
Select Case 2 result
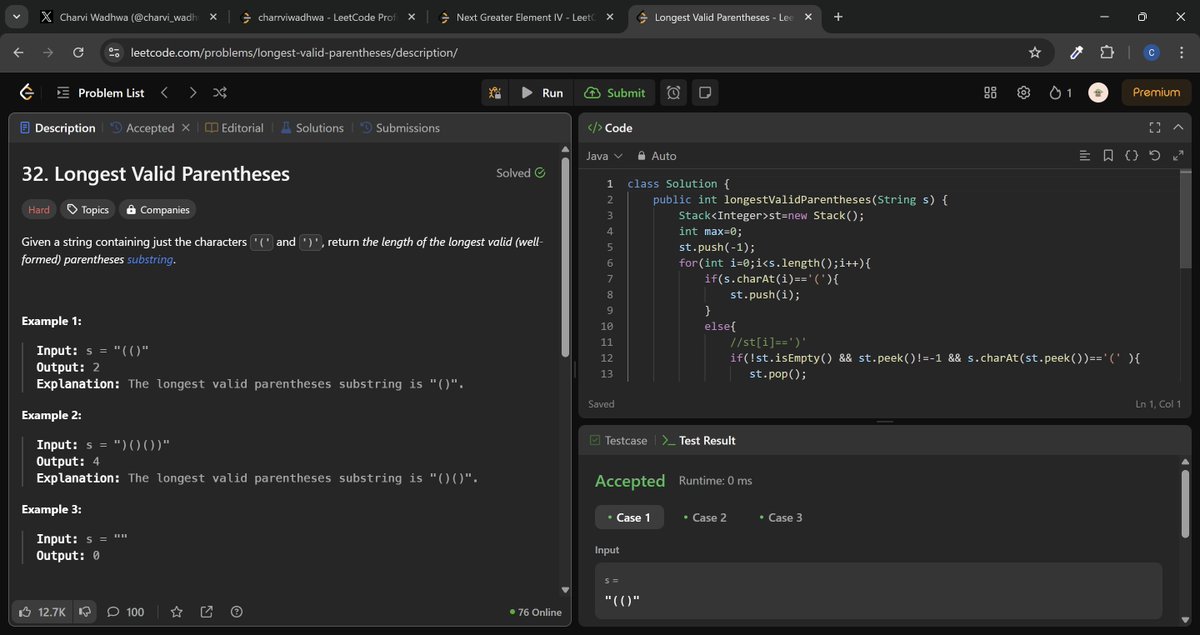tap(704, 517)
